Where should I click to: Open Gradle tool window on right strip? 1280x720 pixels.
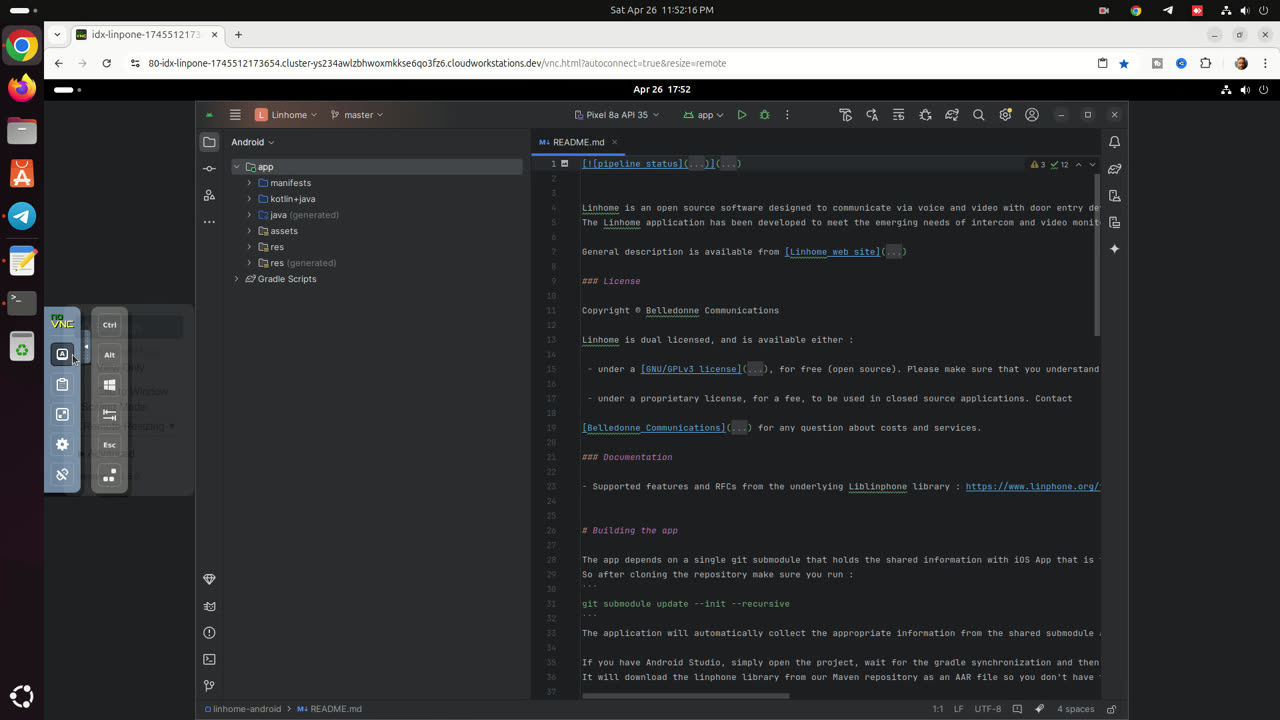point(1114,169)
